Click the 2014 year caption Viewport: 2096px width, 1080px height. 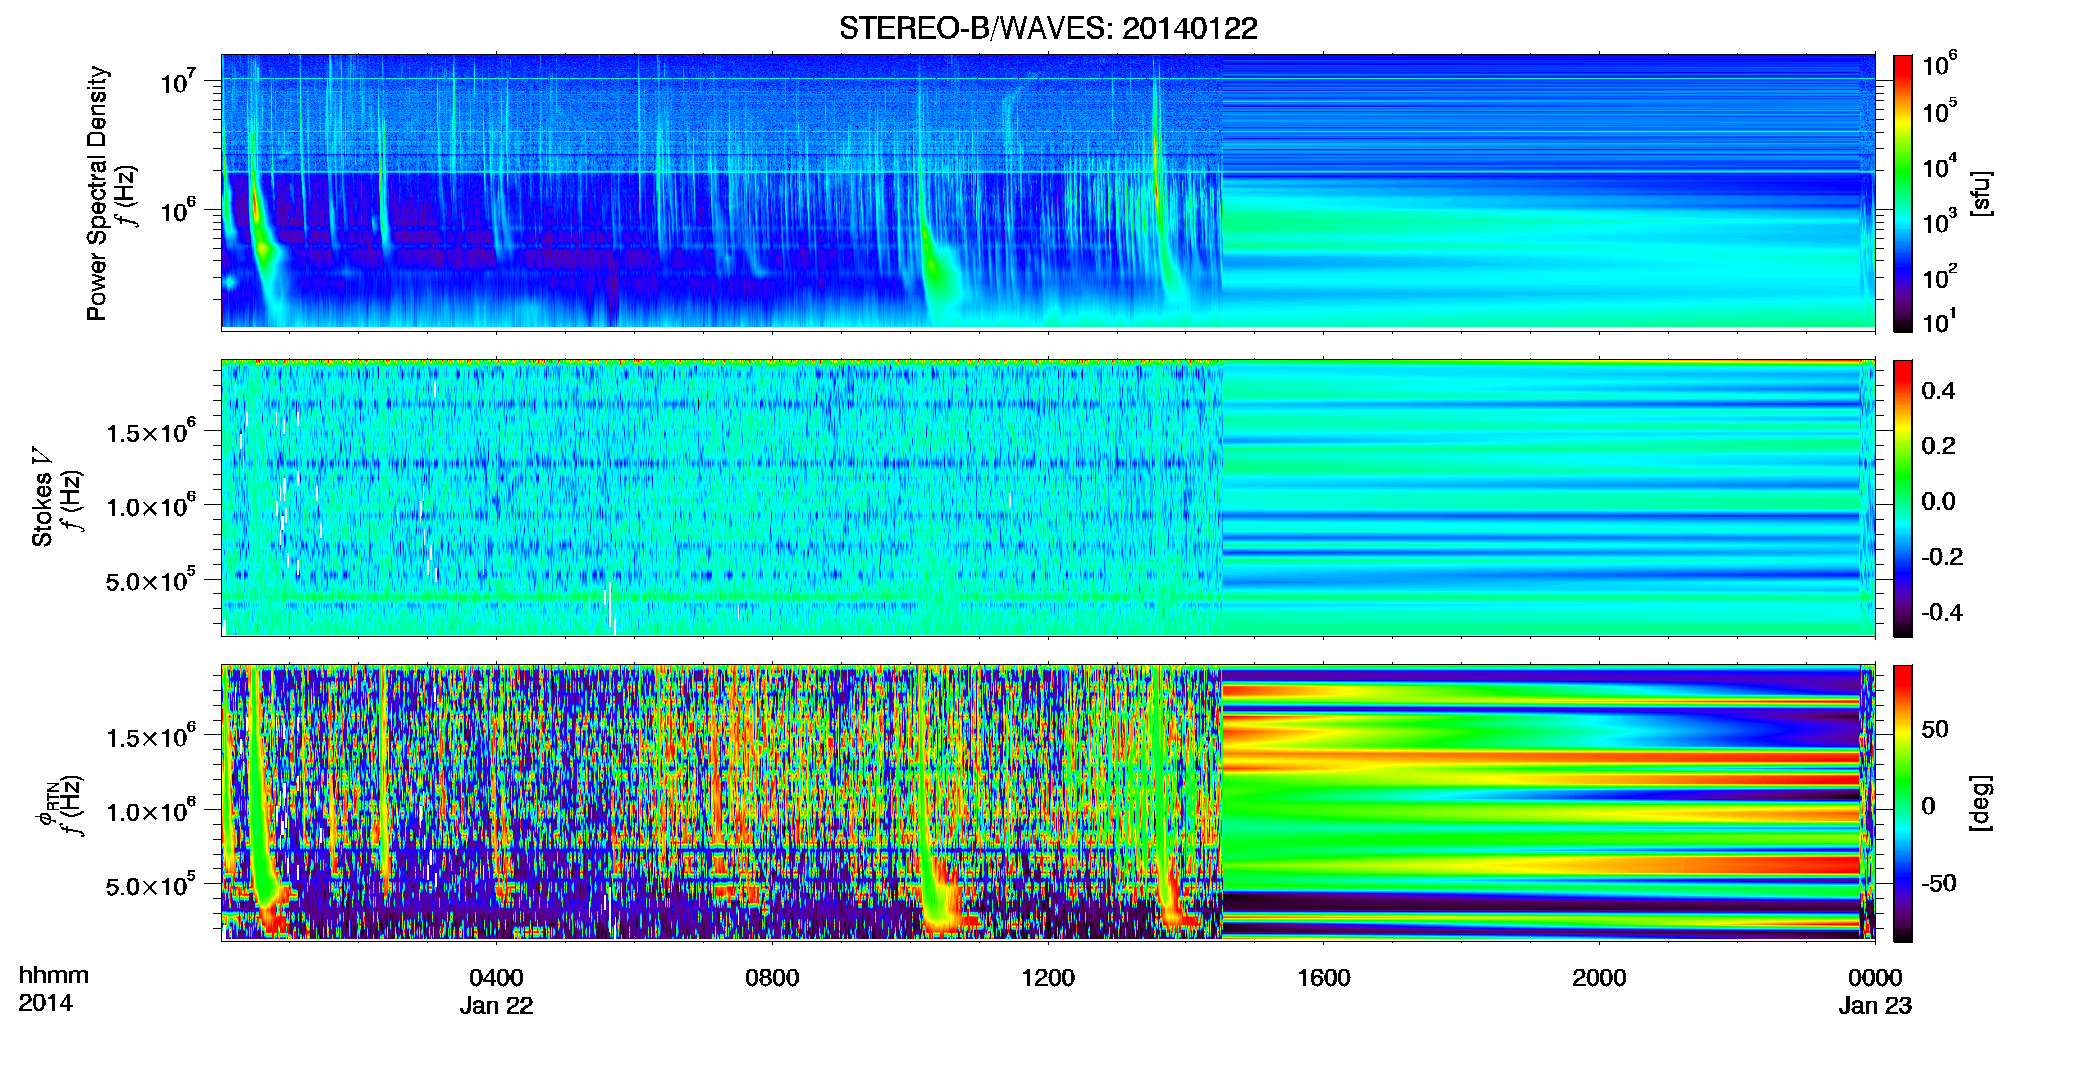(45, 1003)
